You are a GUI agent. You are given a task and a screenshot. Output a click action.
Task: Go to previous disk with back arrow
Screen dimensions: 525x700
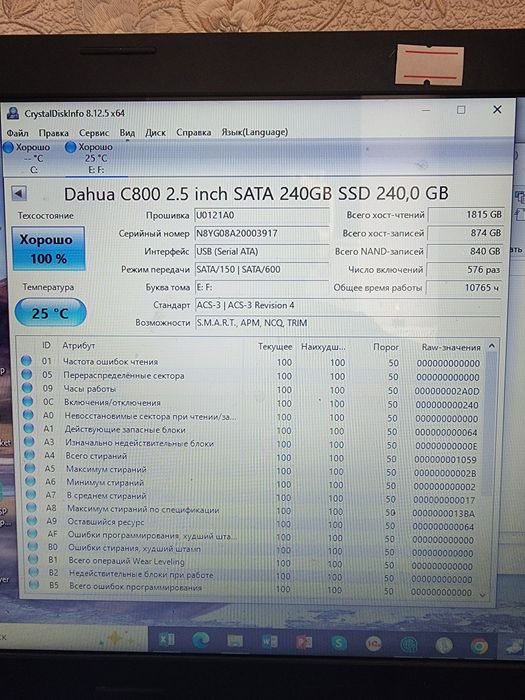19,193
